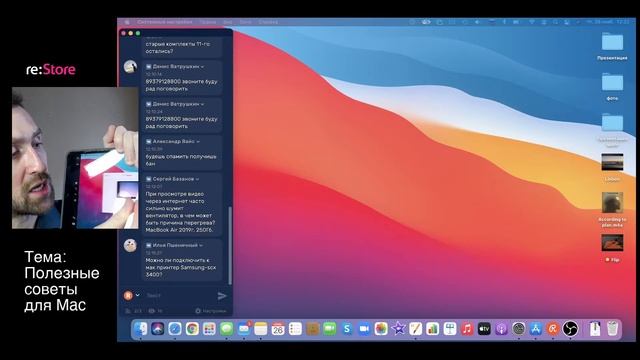640x360 pixels.
Task: Click sender name Сергей Базанов
Action: coord(173,179)
